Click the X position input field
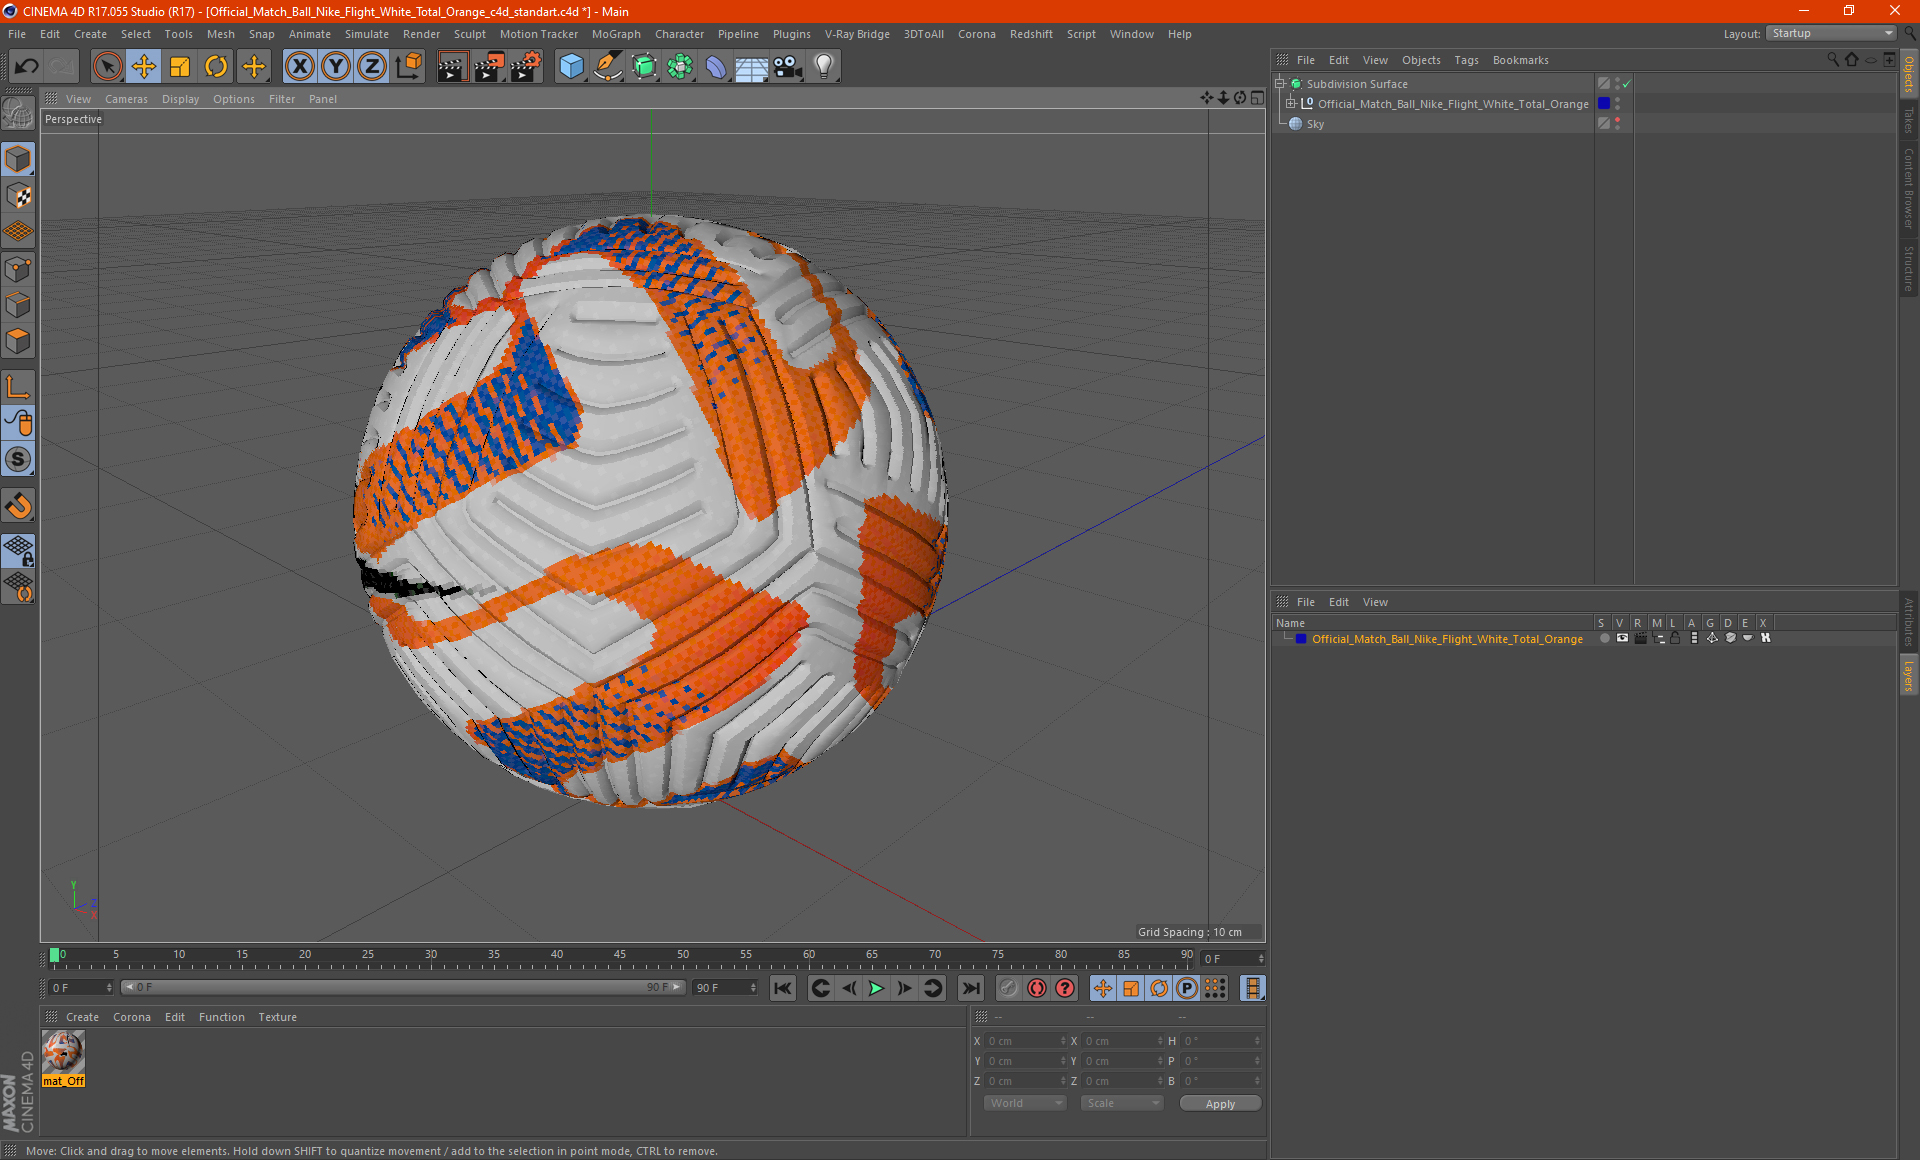 point(1025,1041)
